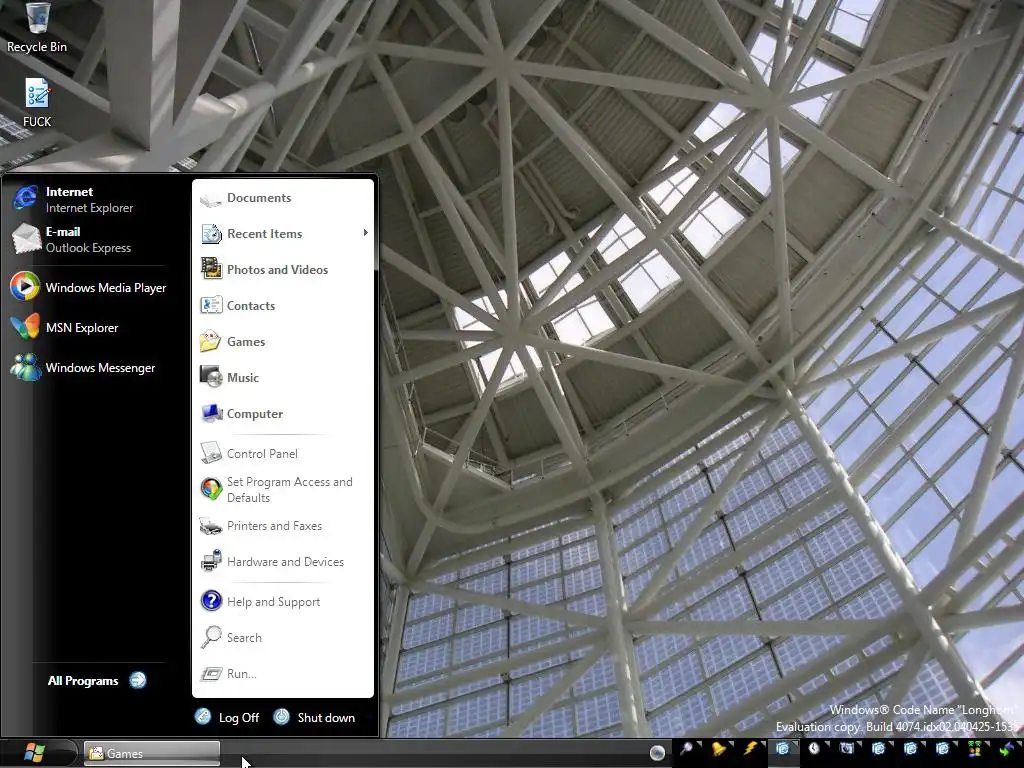The height and width of the screenshot is (768, 1024).
Task: Click the 'Set Program Access and Defaults' text
Action: click(289, 490)
